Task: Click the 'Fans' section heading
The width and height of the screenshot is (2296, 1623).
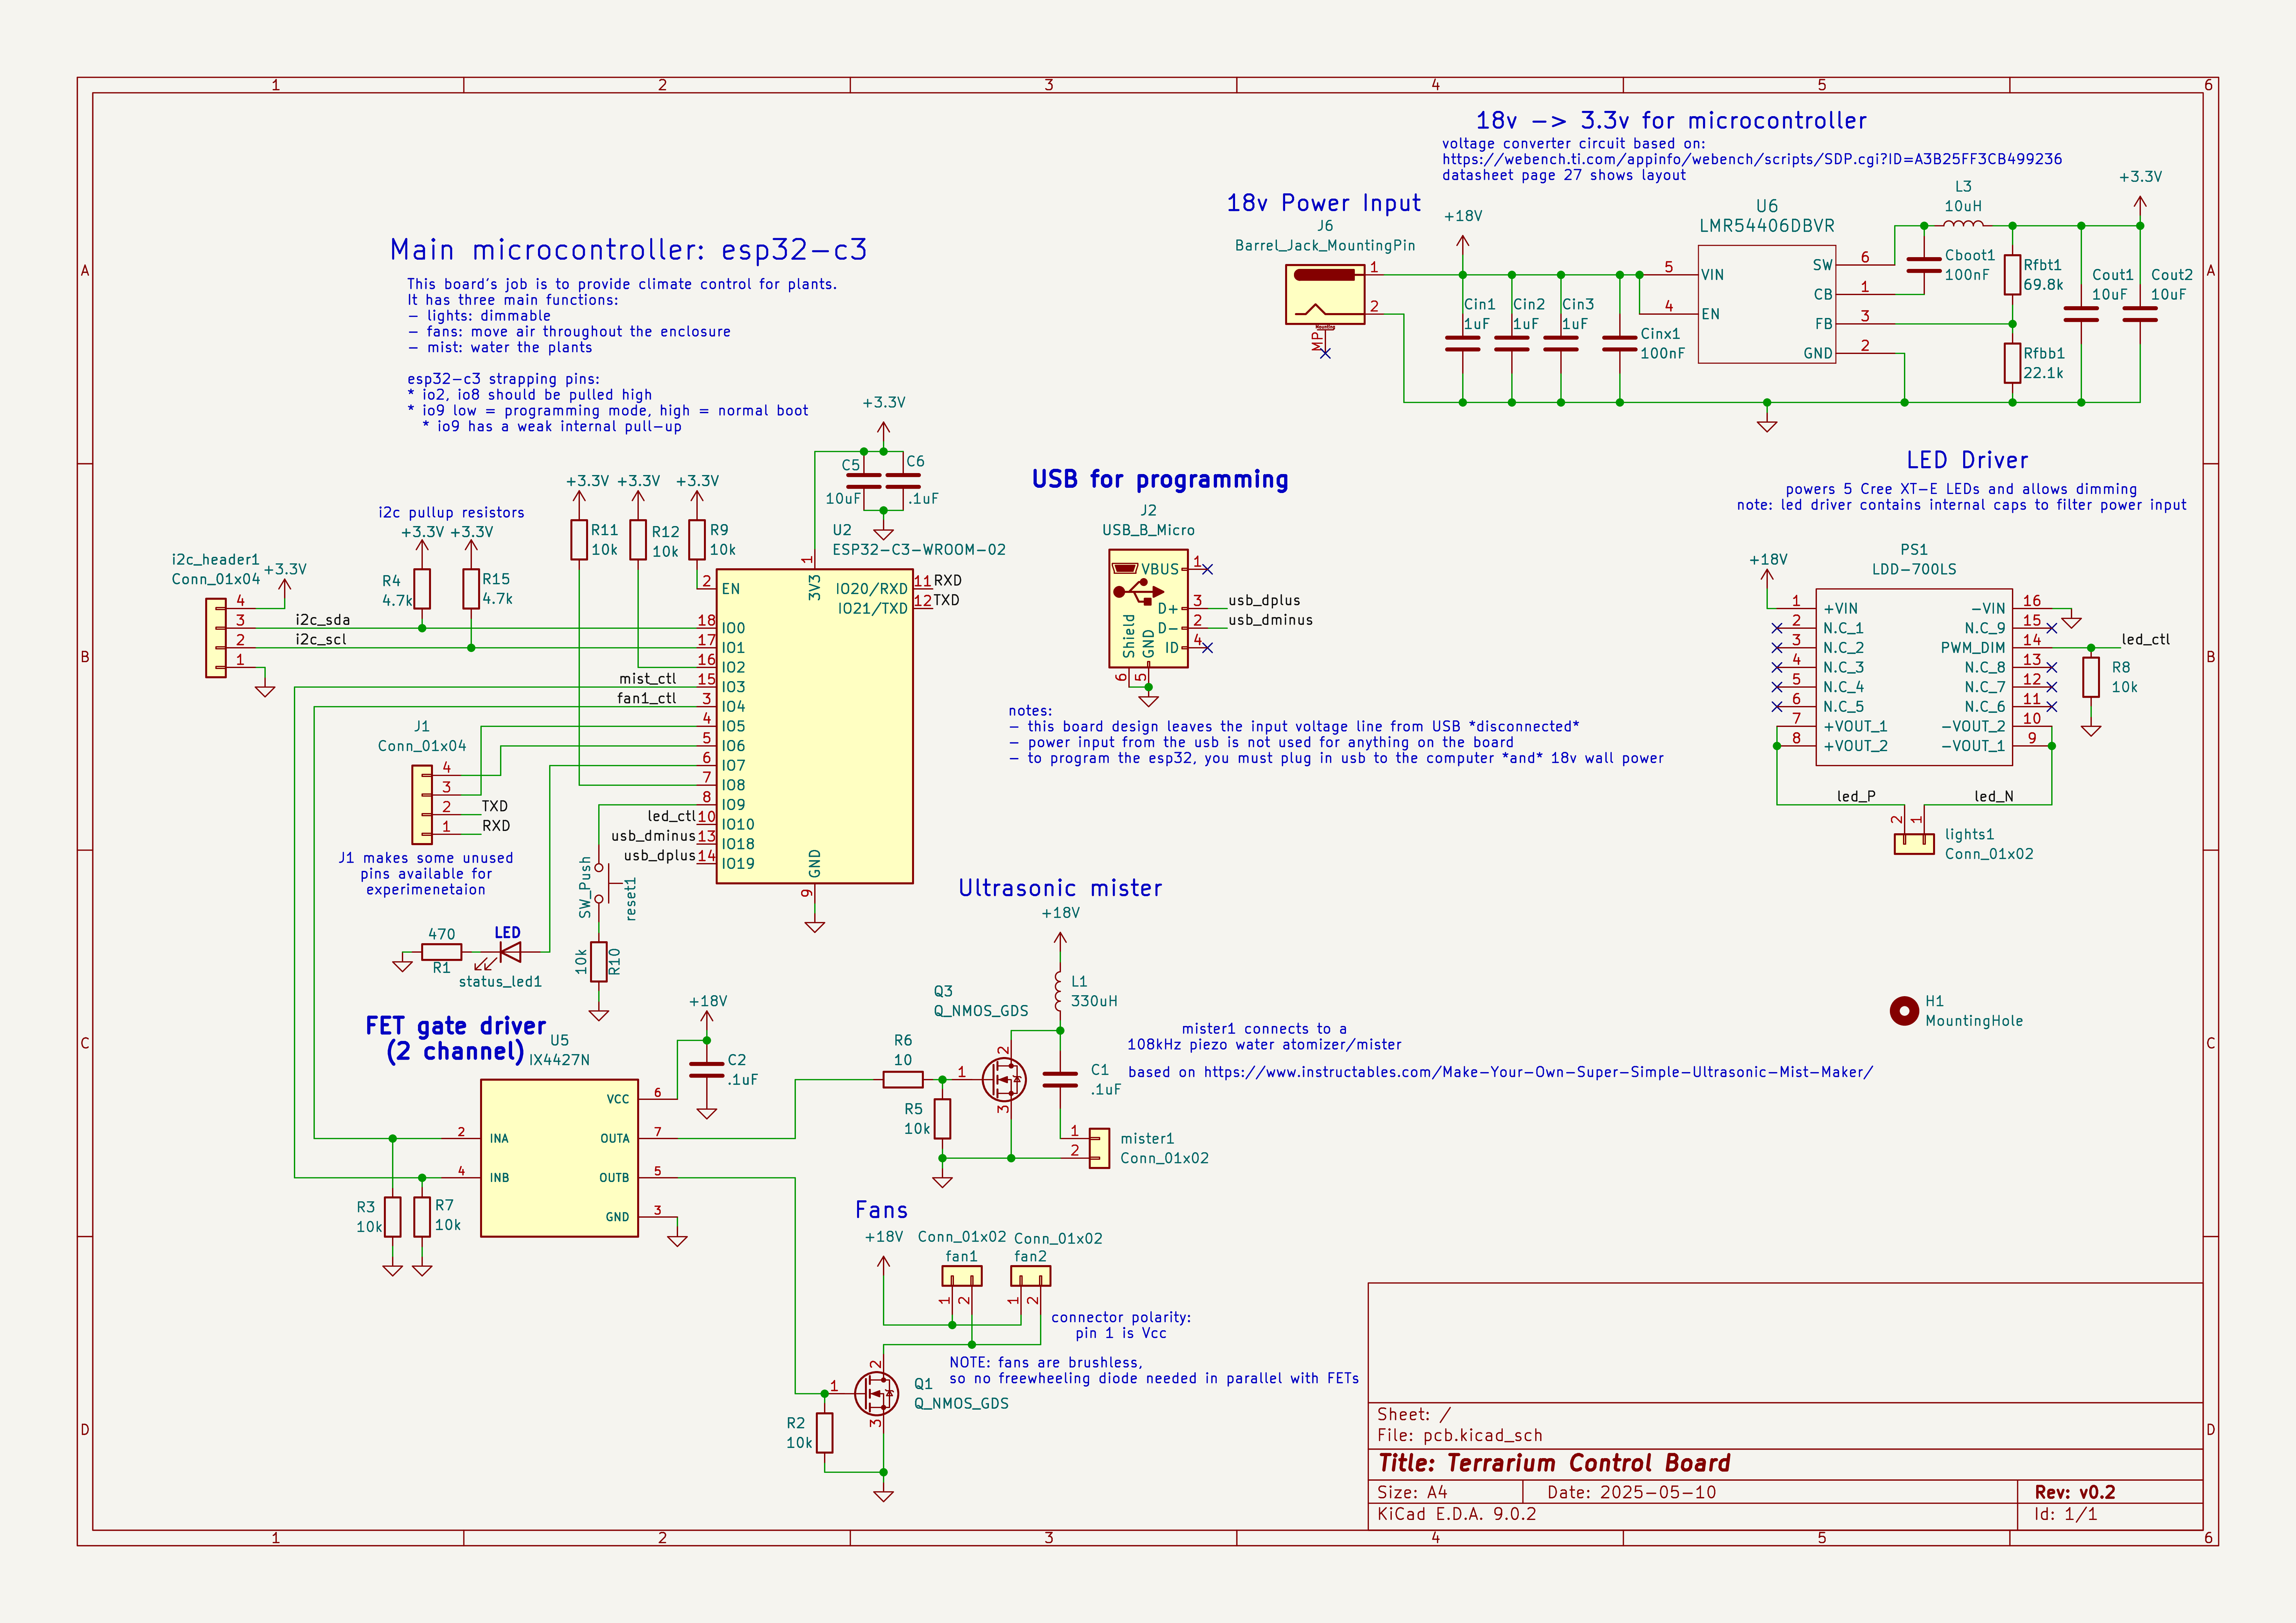Action: click(881, 1210)
